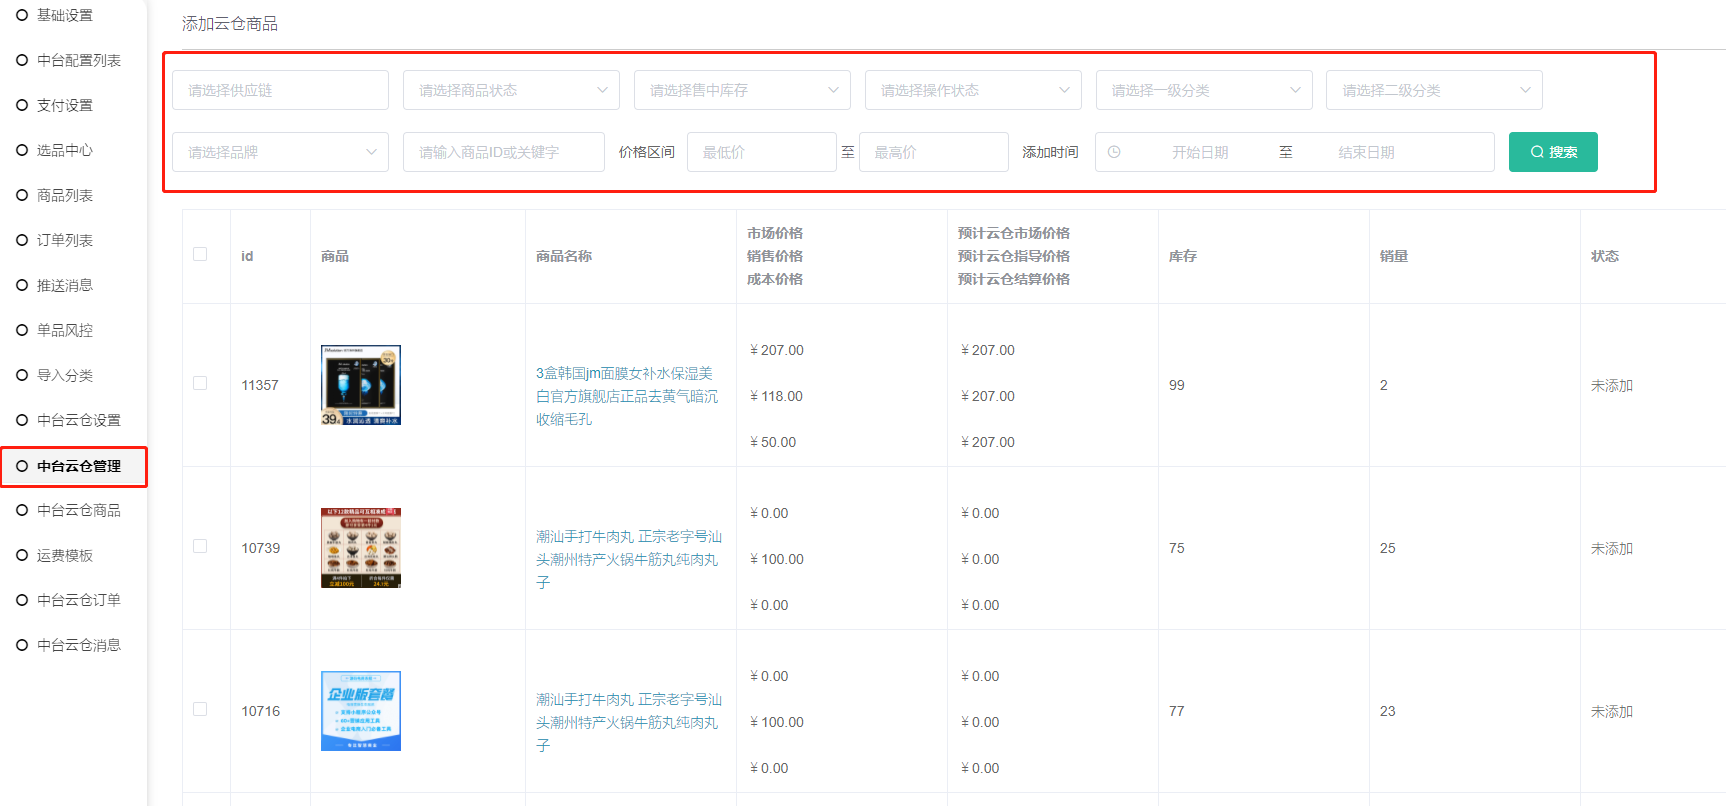Open 中台云仓商品 in the sidebar
The height and width of the screenshot is (806, 1726).
click(78, 510)
